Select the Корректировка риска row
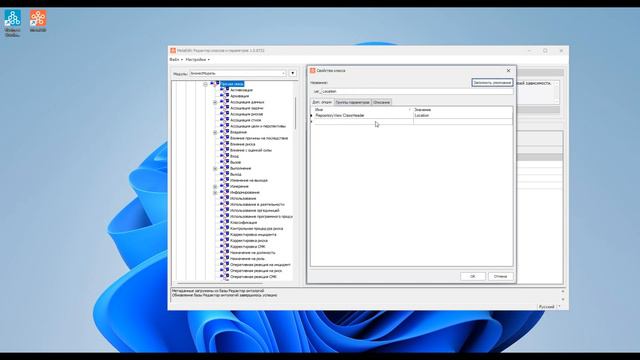This screenshot has width=640, height=360. click(249, 240)
